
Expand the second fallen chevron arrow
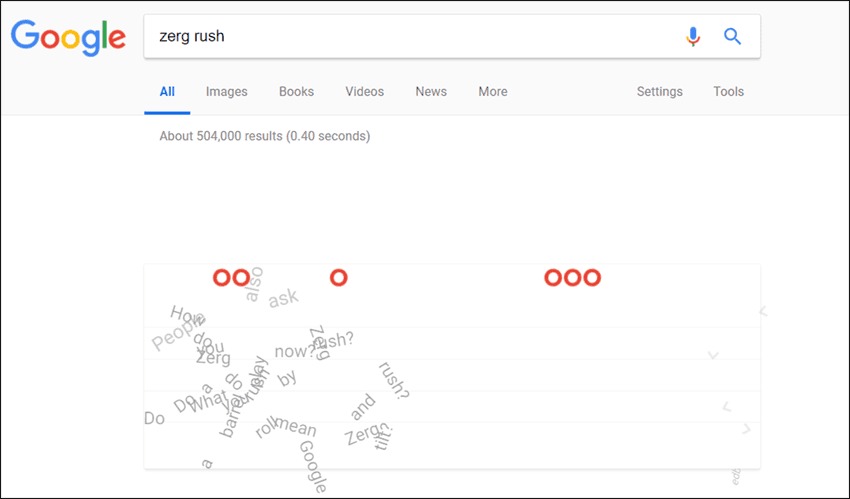pyautogui.click(x=713, y=355)
